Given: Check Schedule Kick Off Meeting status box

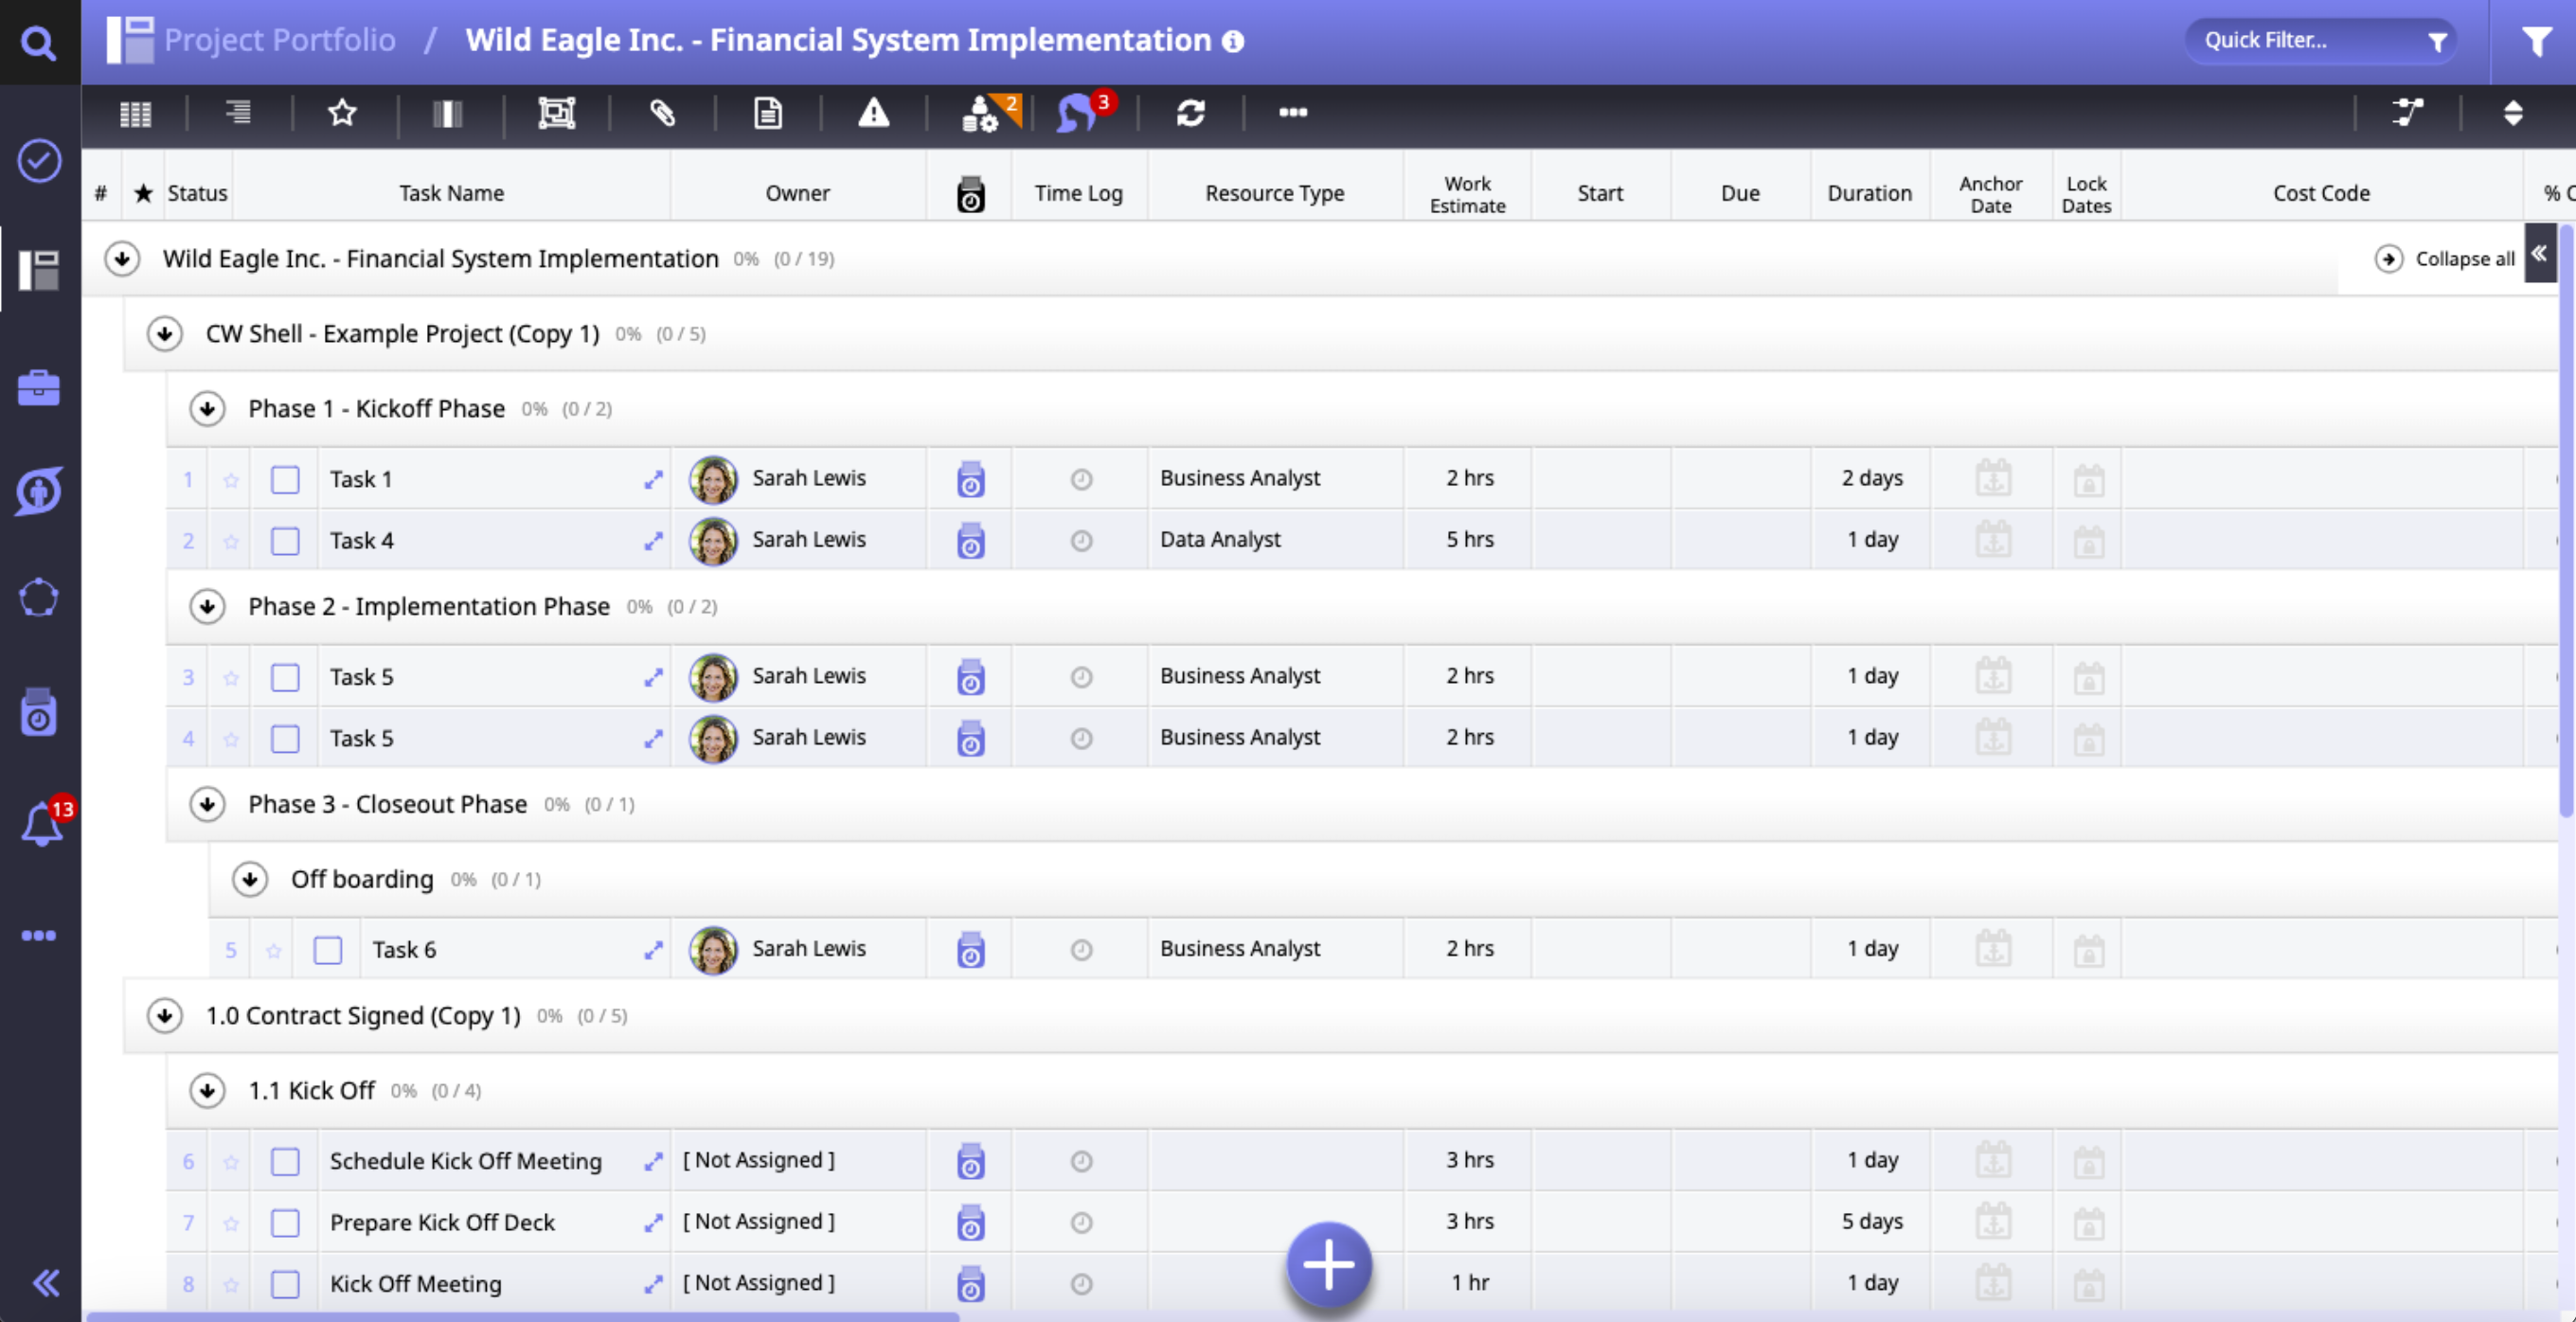Looking at the screenshot, I should [285, 1161].
